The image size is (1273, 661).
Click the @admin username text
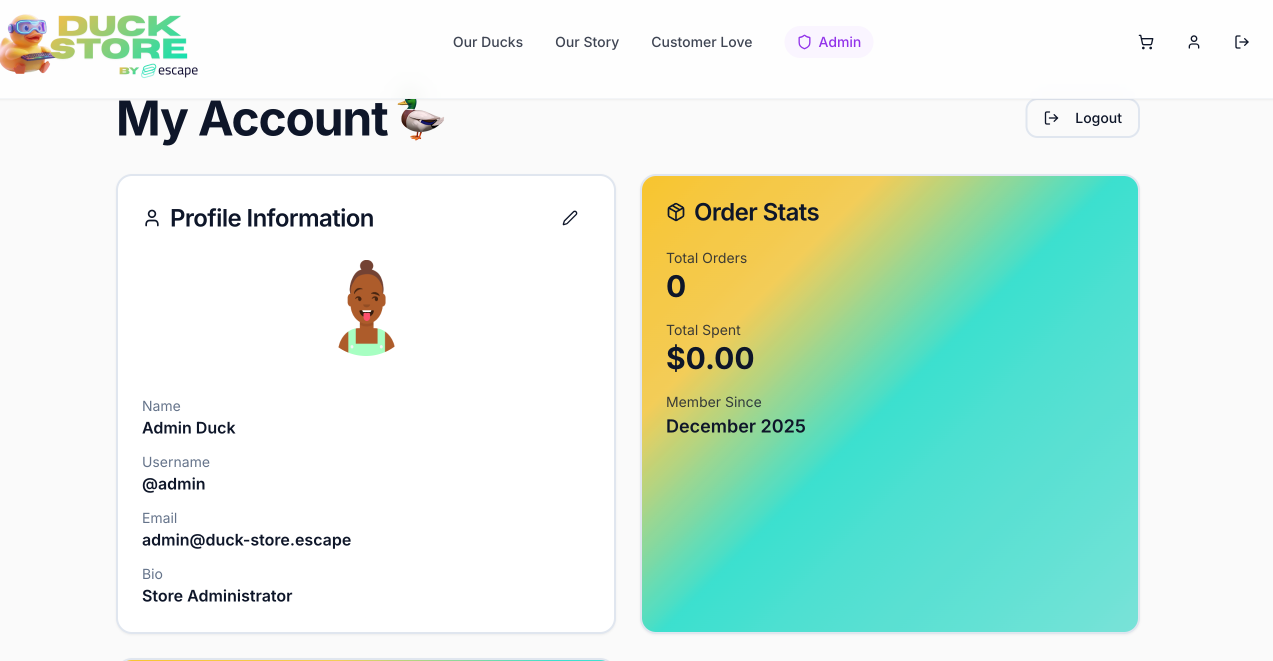click(174, 484)
